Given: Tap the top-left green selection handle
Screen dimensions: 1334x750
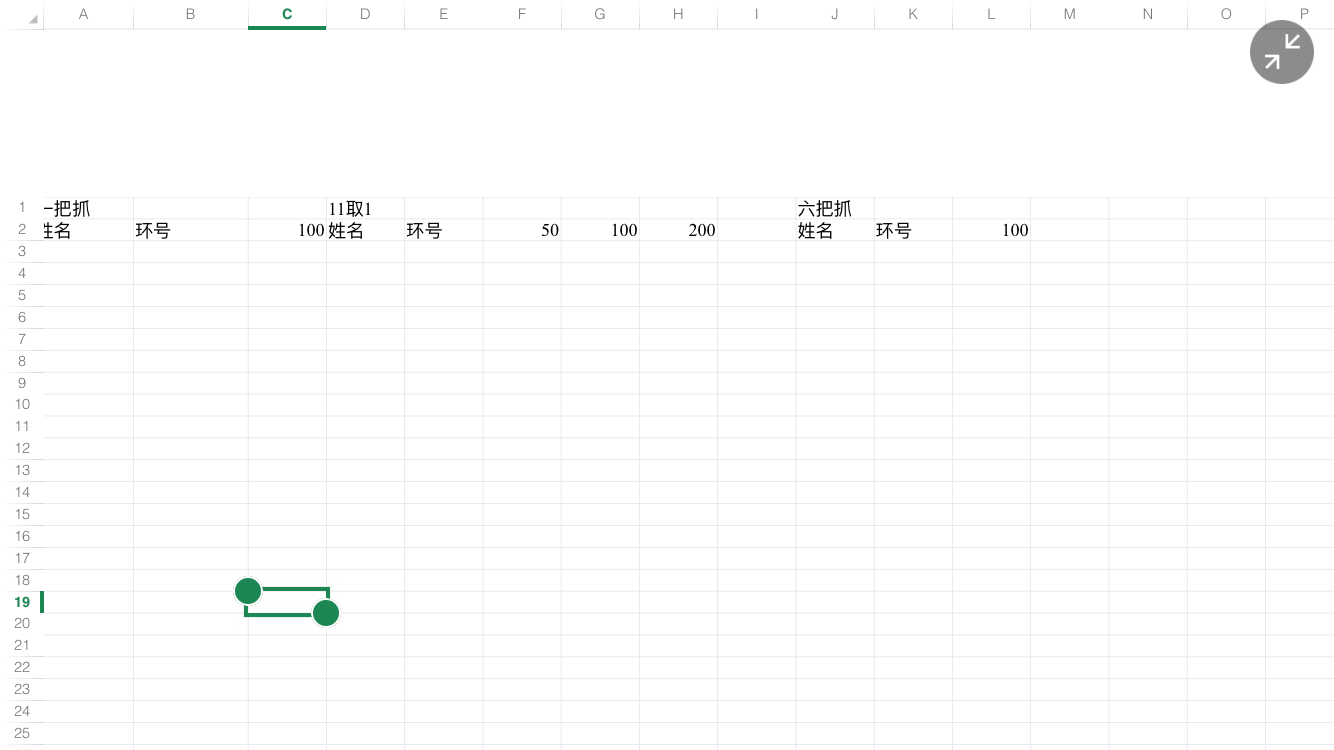Looking at the screenshot, I should click(248, 591).
